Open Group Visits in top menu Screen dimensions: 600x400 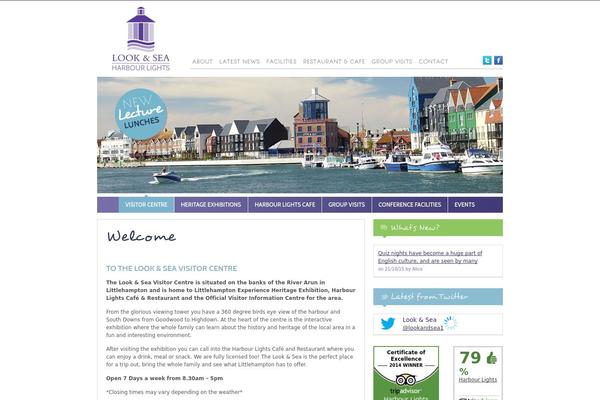tap(391, 61)
